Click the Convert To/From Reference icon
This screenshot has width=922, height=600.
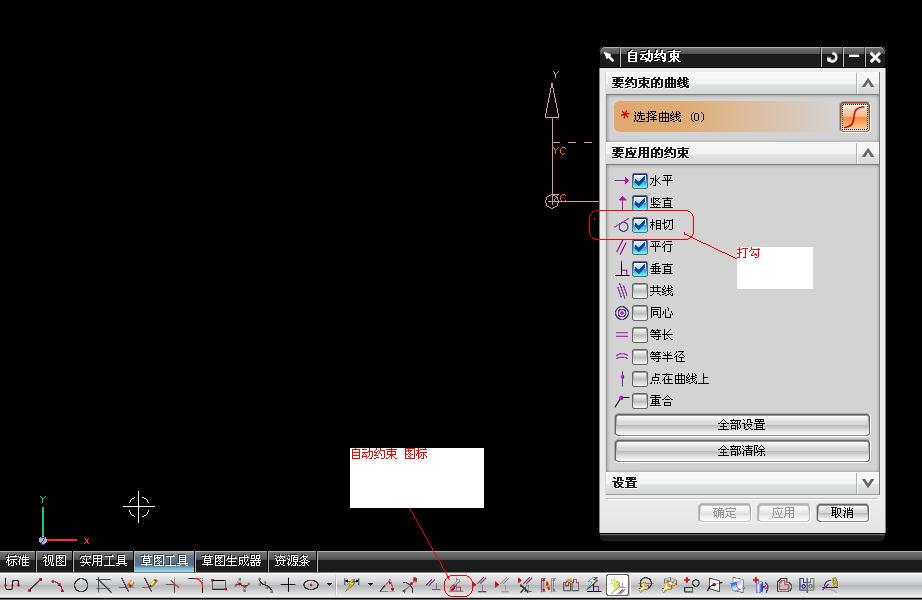pos(547,585)
